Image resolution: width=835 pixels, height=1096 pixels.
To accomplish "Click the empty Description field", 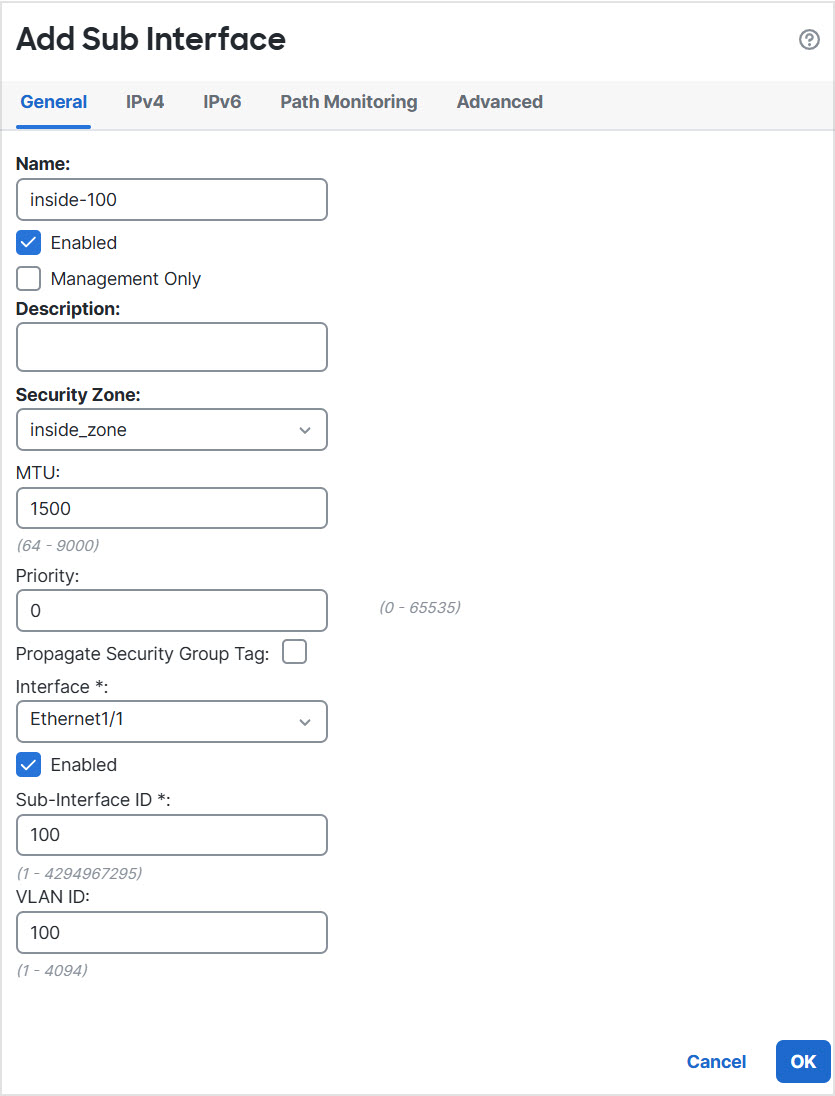I will coord(171,347).
